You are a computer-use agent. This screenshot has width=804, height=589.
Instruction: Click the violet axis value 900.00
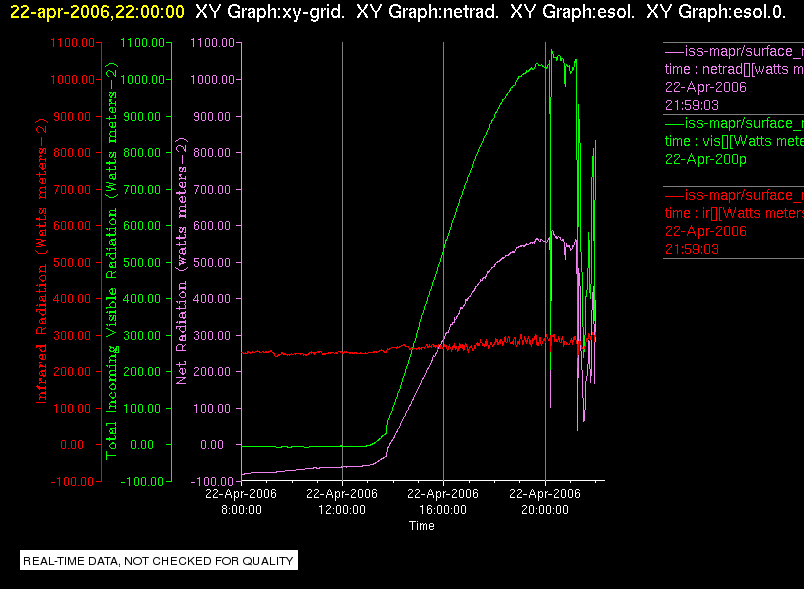[x=212, y=117]
